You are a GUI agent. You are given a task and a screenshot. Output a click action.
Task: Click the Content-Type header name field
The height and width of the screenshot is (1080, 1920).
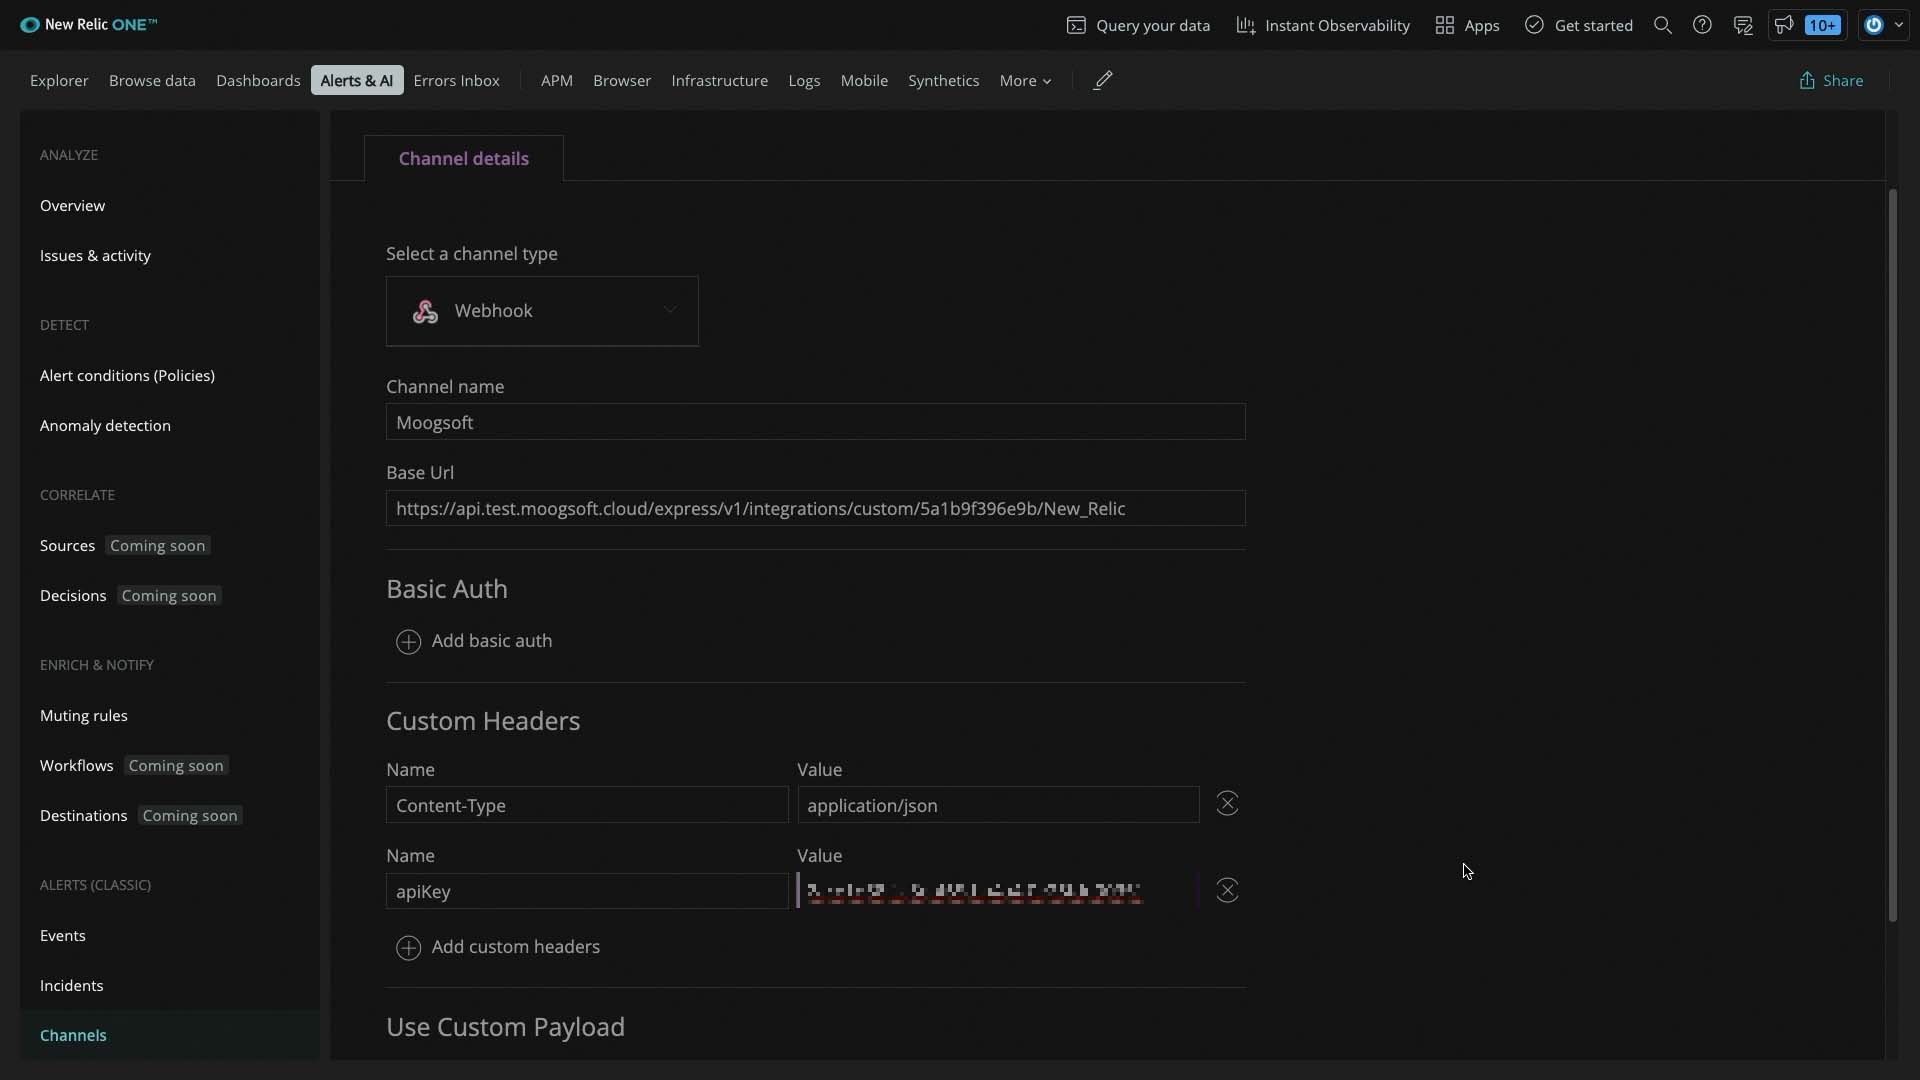click(x=587, y=805)
